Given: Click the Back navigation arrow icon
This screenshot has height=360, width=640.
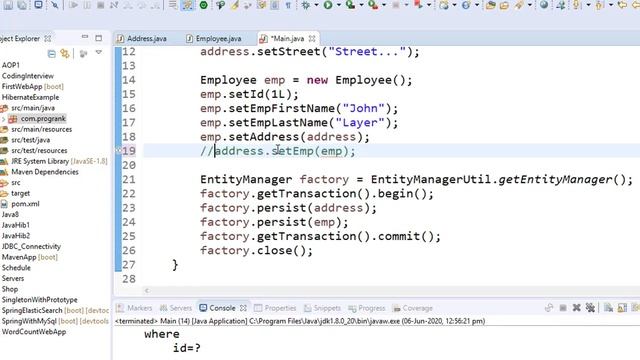Looking at the screenshot, I should point(622,5).
